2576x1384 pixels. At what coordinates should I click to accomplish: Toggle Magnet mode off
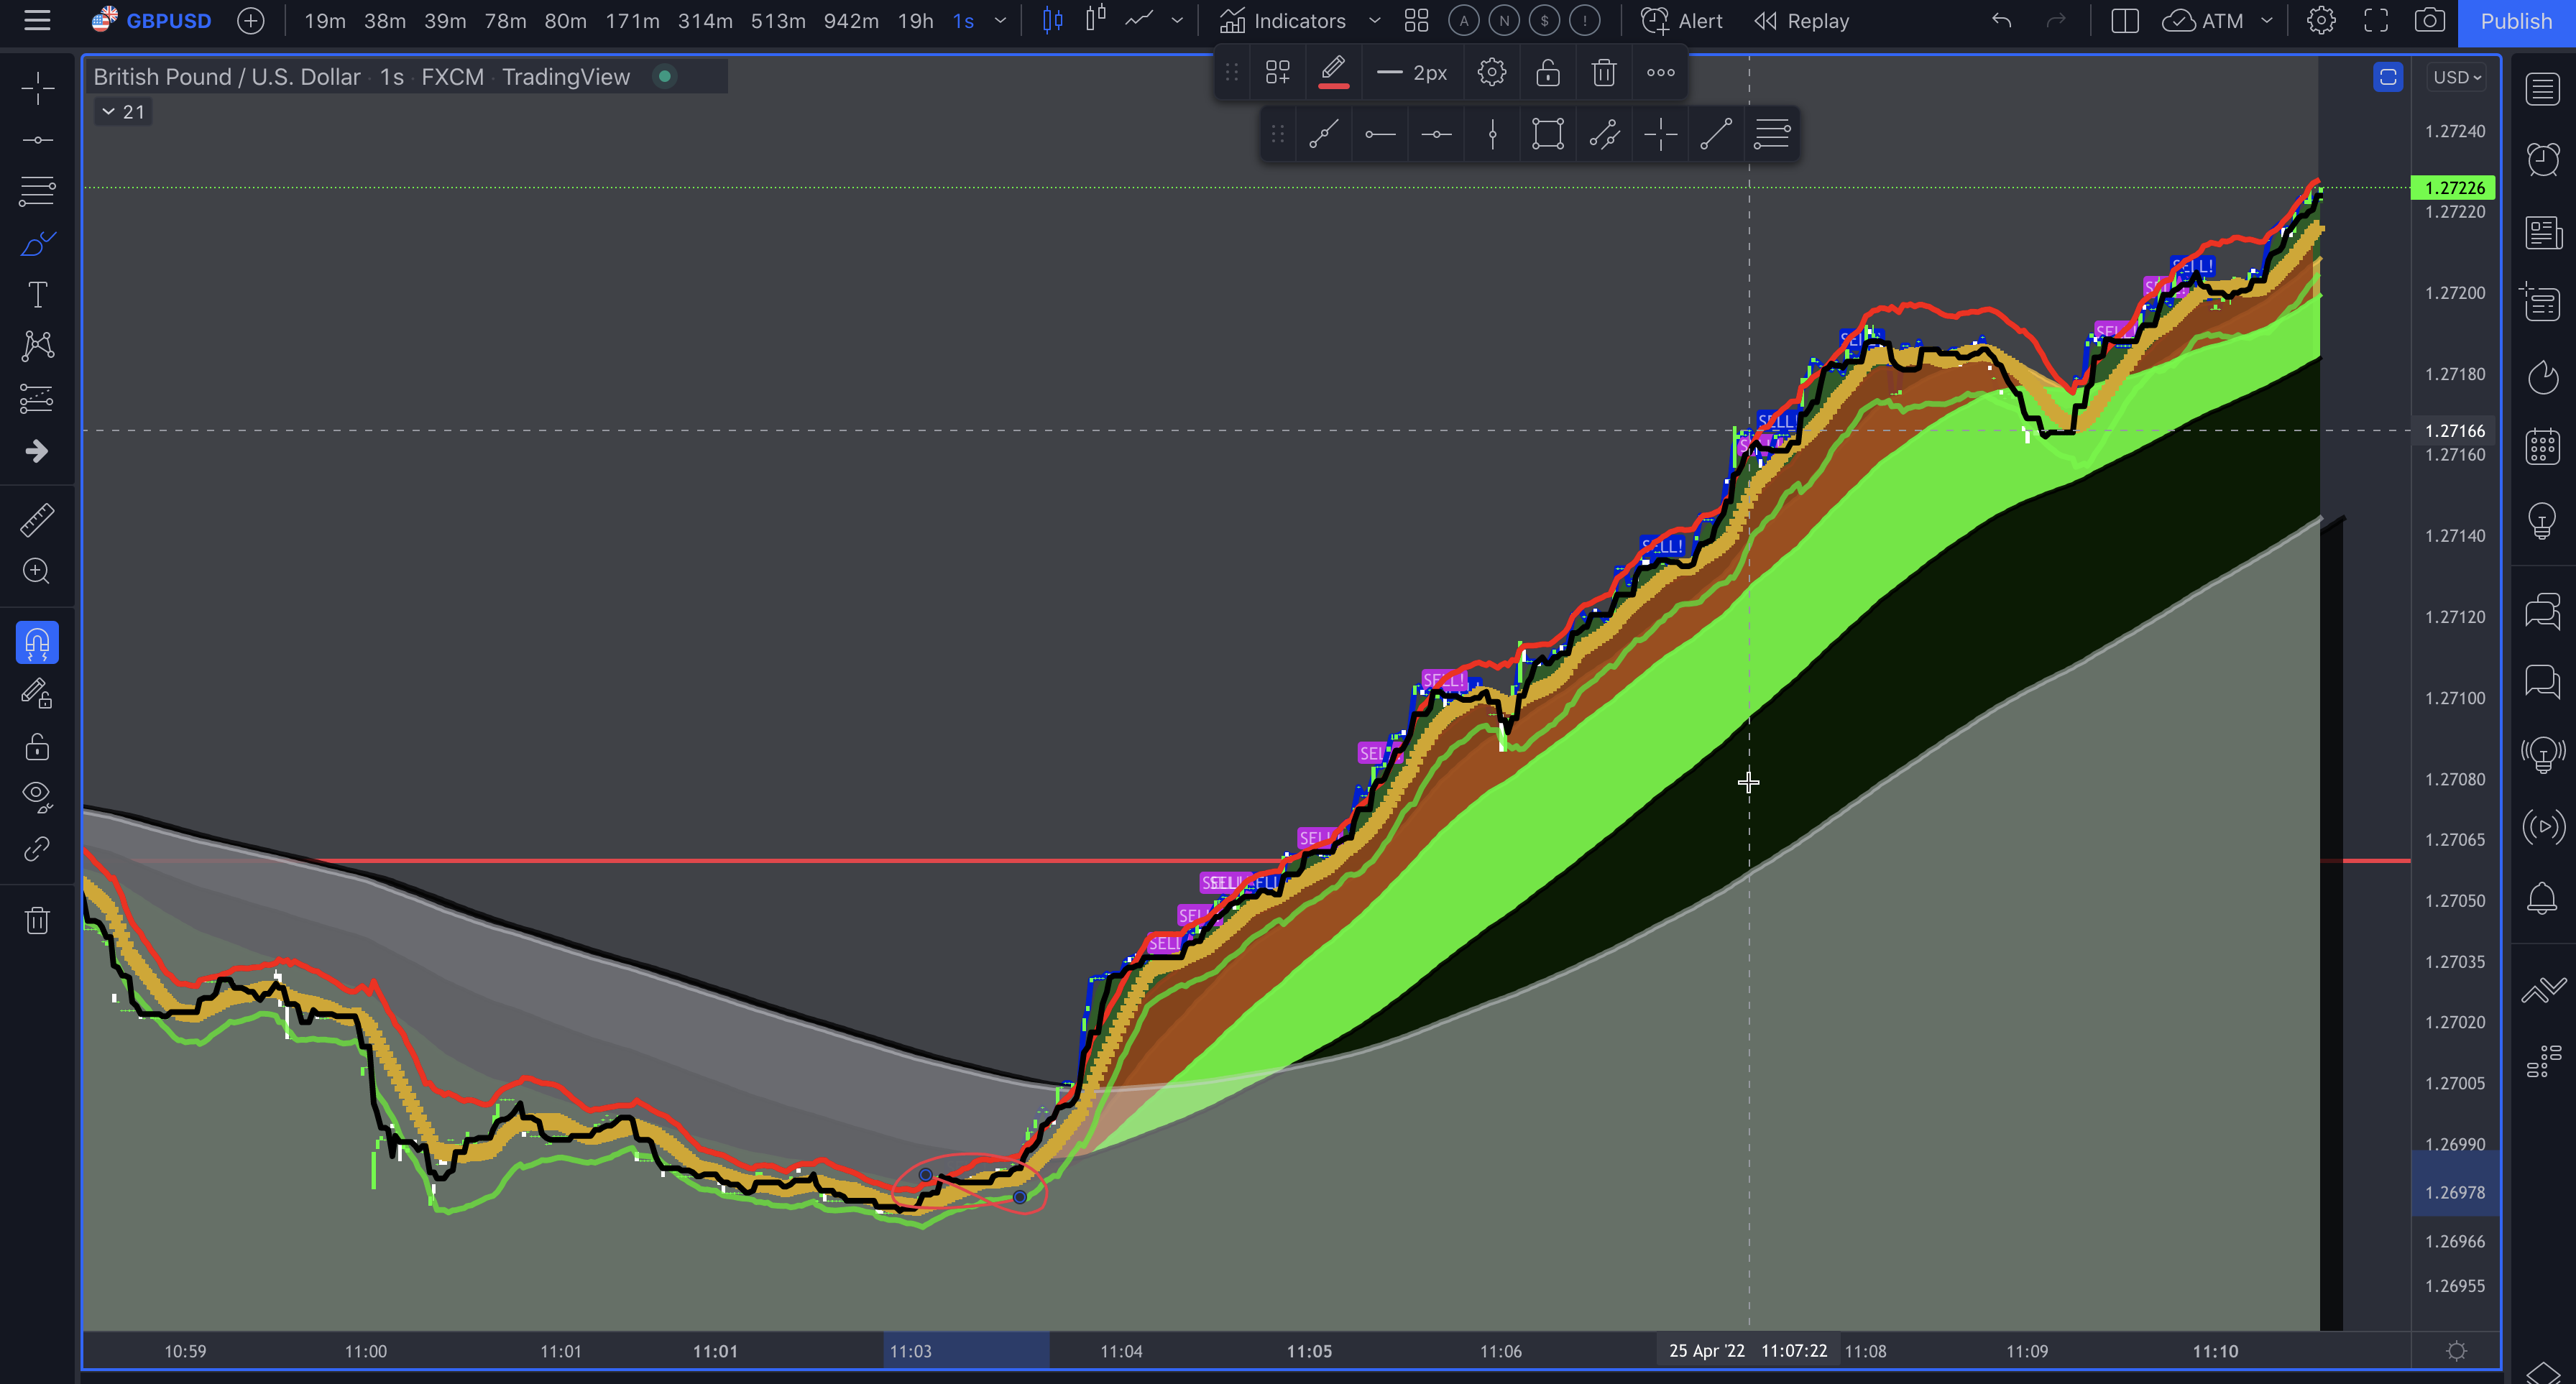tap(37, 643)
